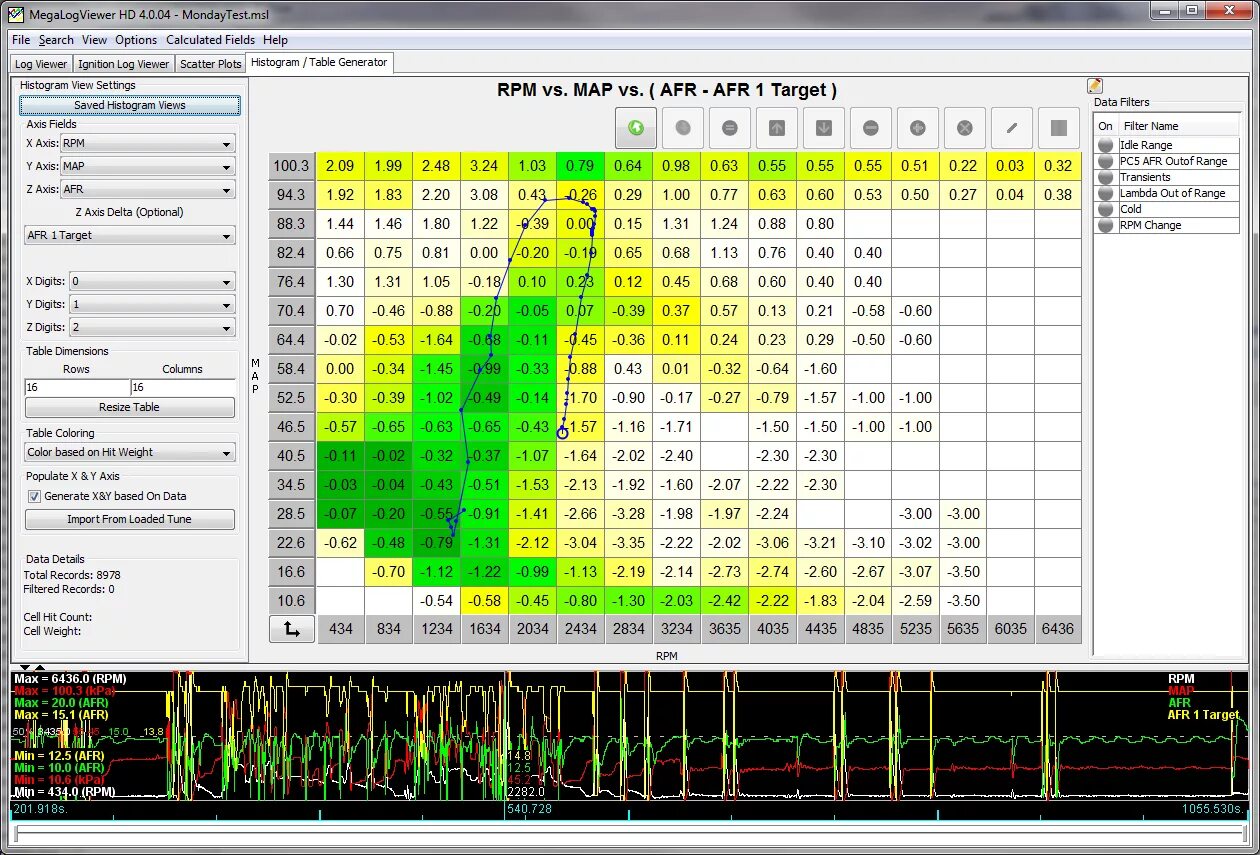This screenshot has height=855, width=1260.
Task: Open the Z Axis AFR dropdown
Action: (x=148, y=189)
